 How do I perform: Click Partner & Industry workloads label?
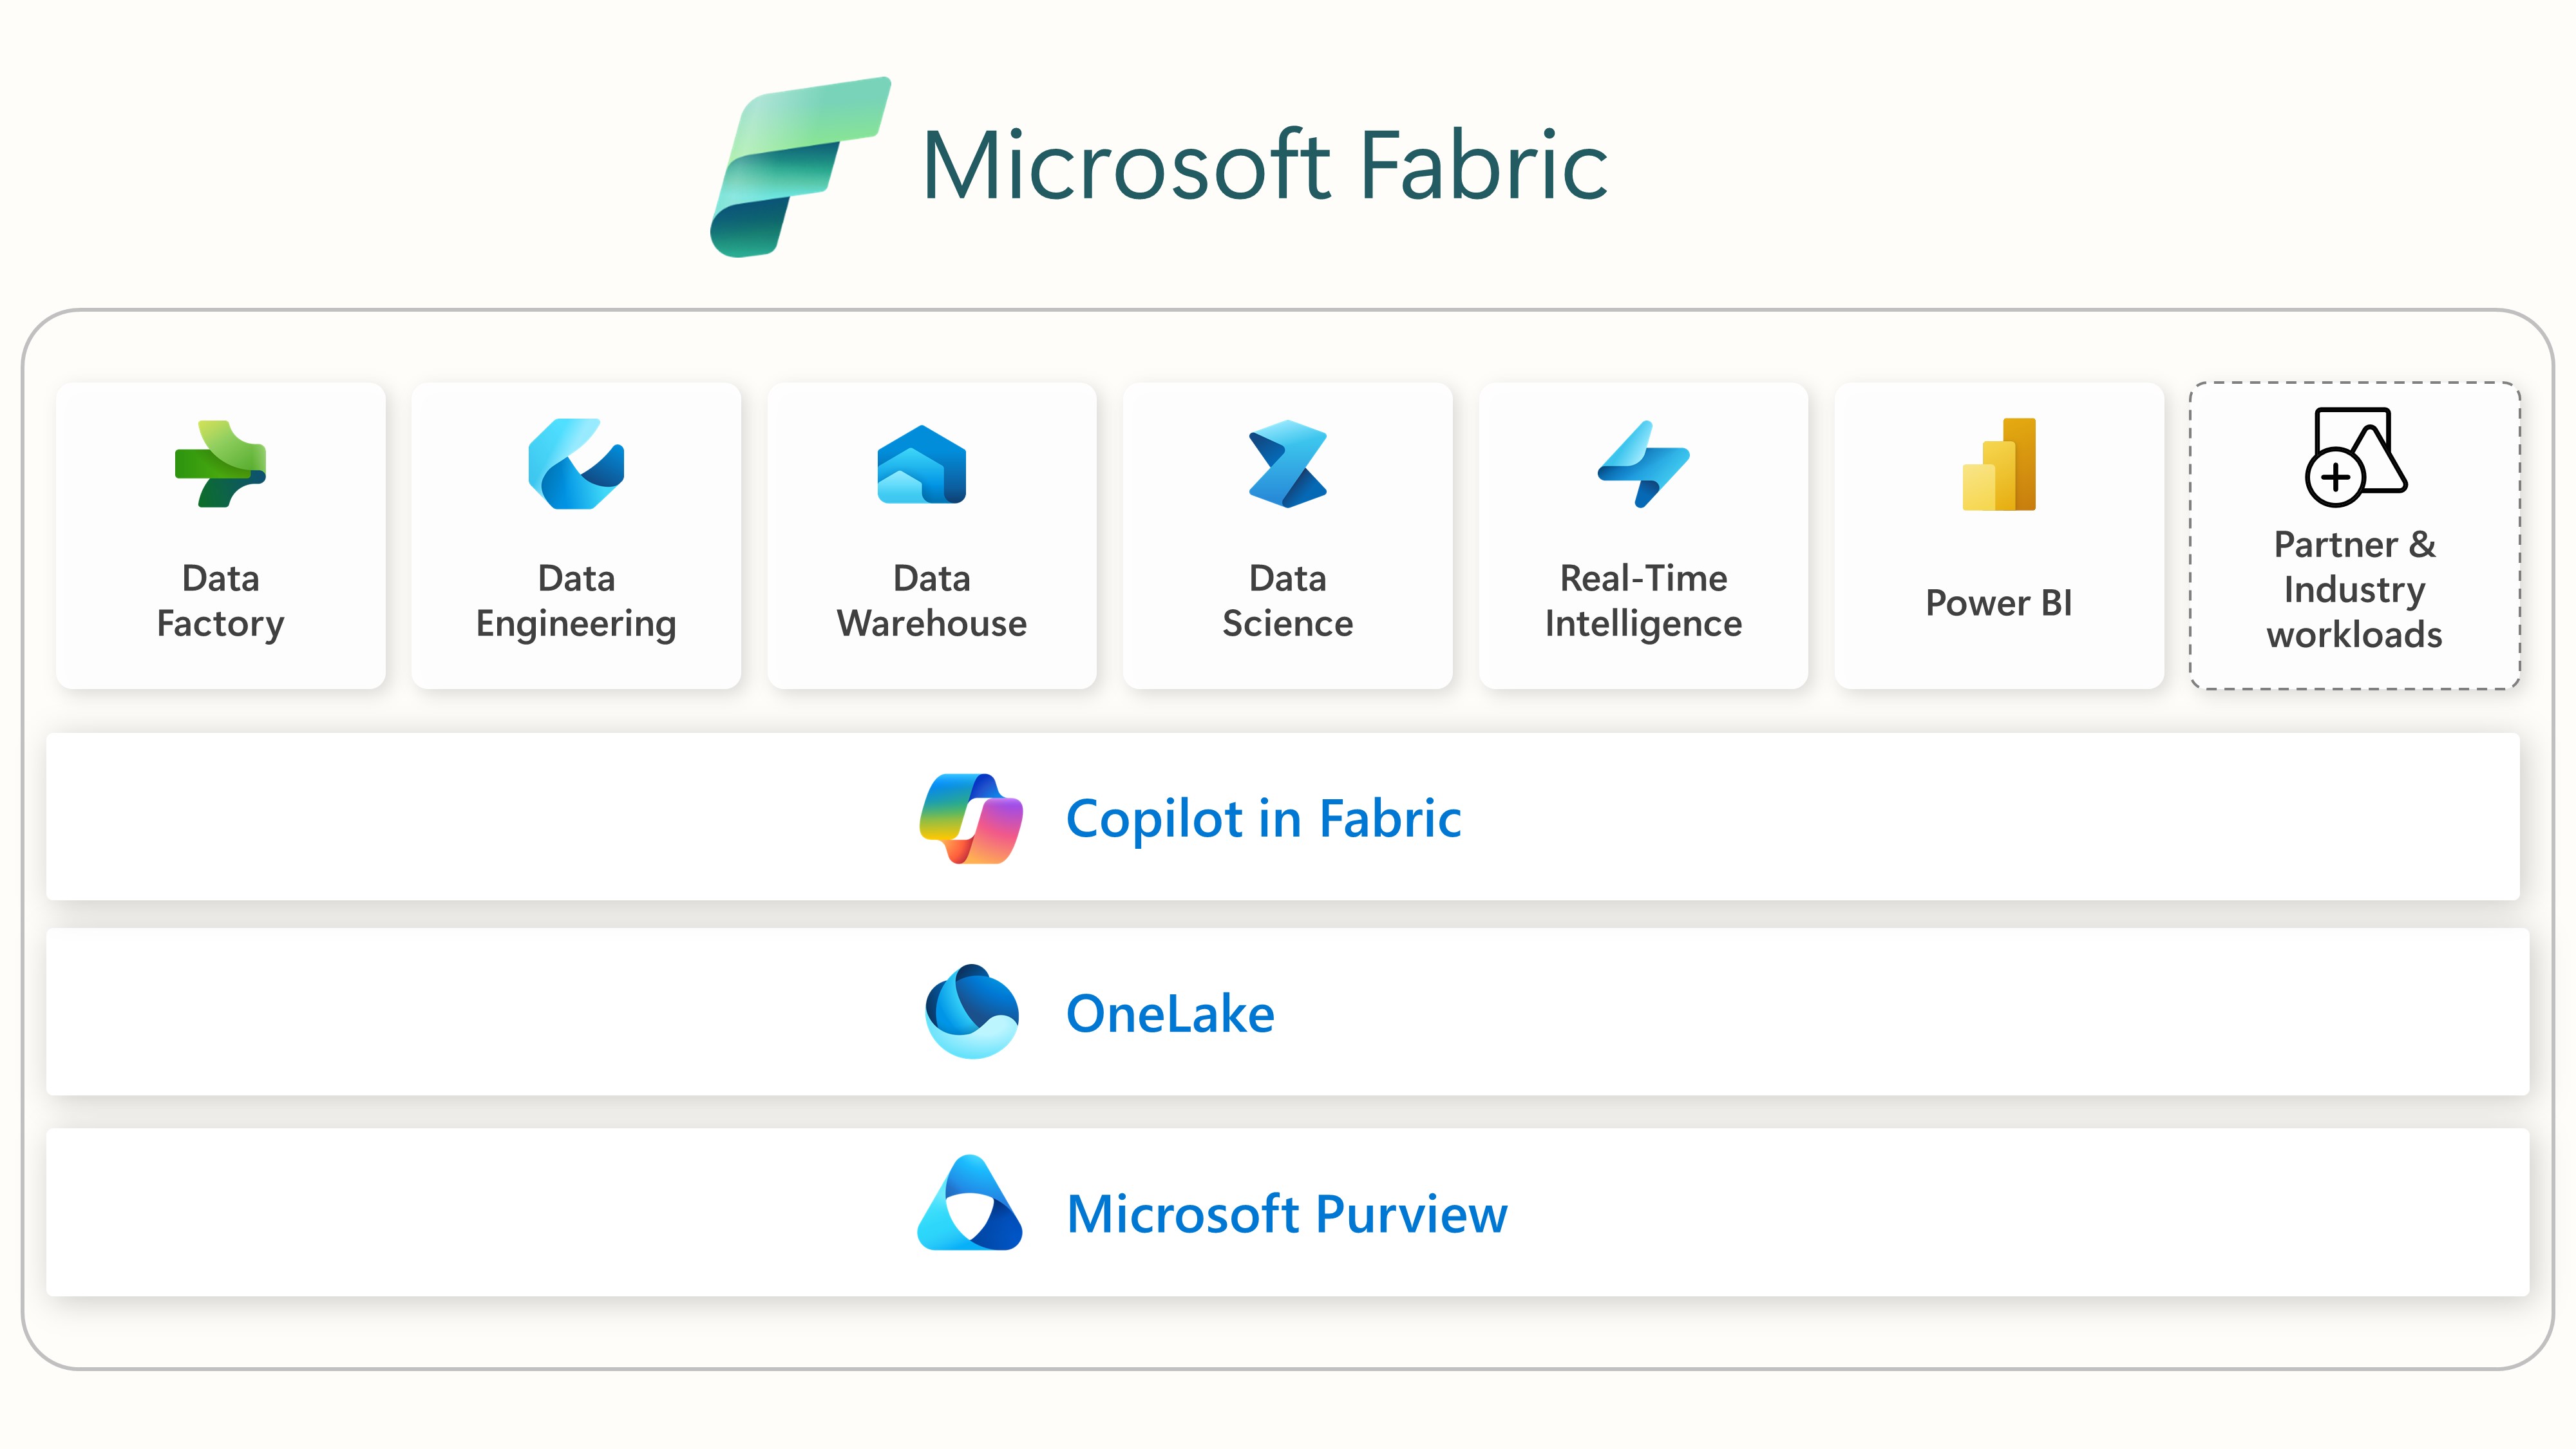(x=2354, y=590)
